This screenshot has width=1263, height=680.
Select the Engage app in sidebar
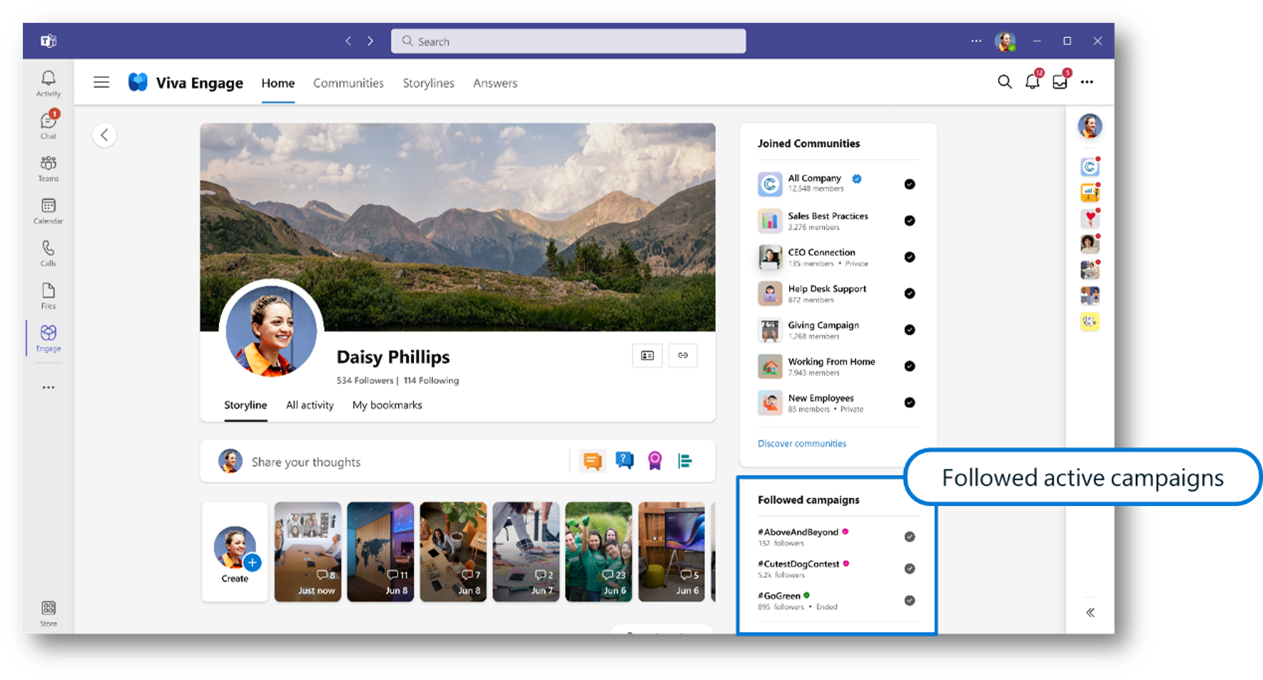click(48, 338)
